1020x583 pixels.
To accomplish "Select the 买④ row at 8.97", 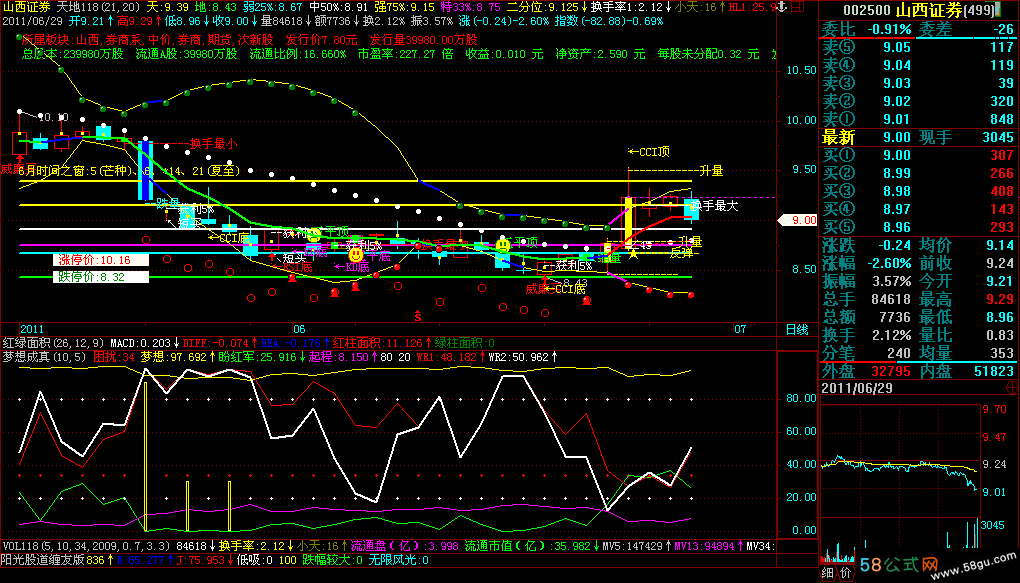I will click(x=918, y=210).
